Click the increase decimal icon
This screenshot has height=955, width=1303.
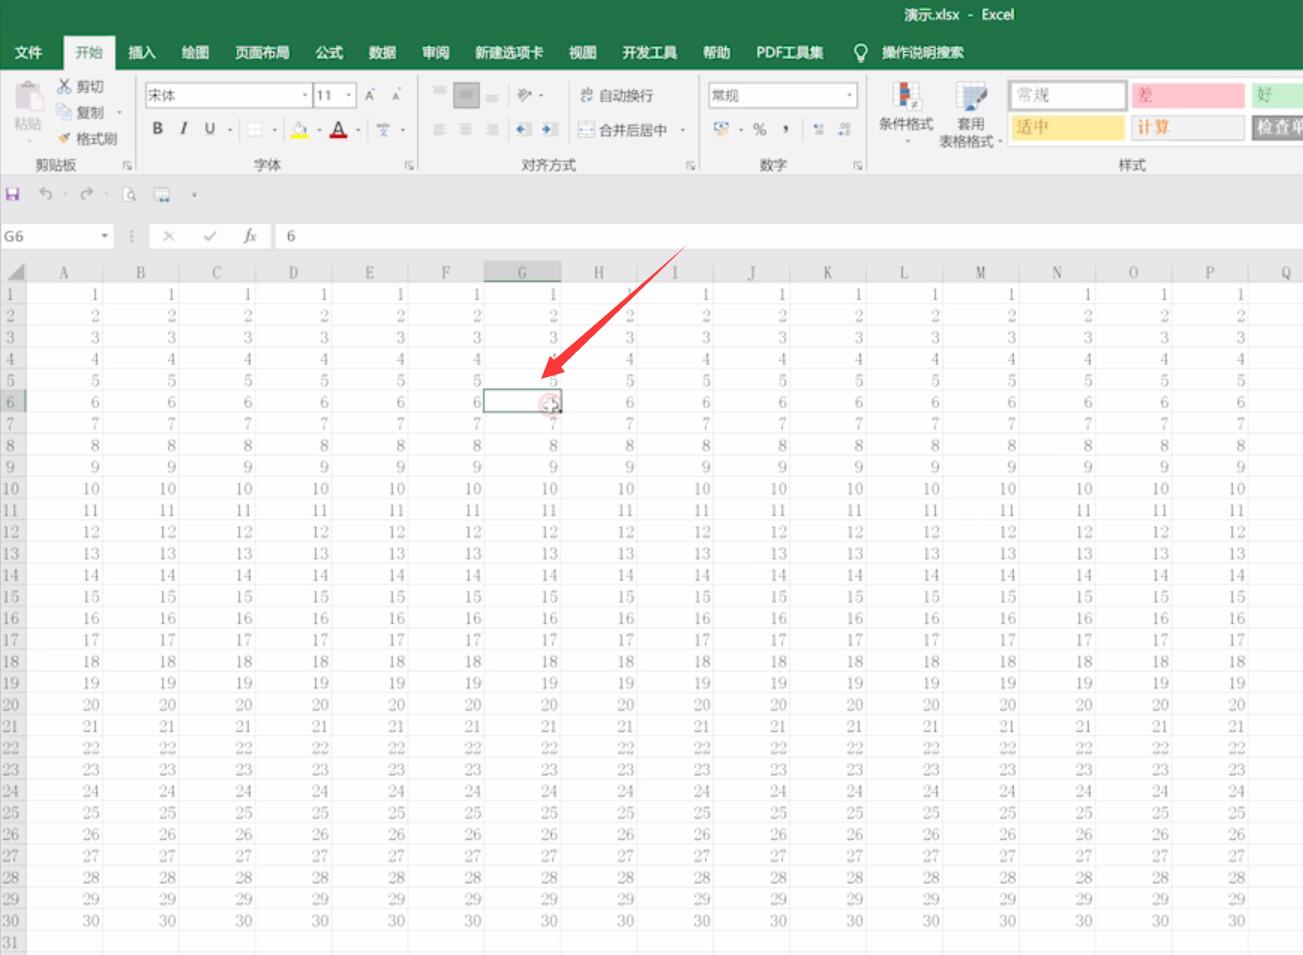[x=819, y=129]
